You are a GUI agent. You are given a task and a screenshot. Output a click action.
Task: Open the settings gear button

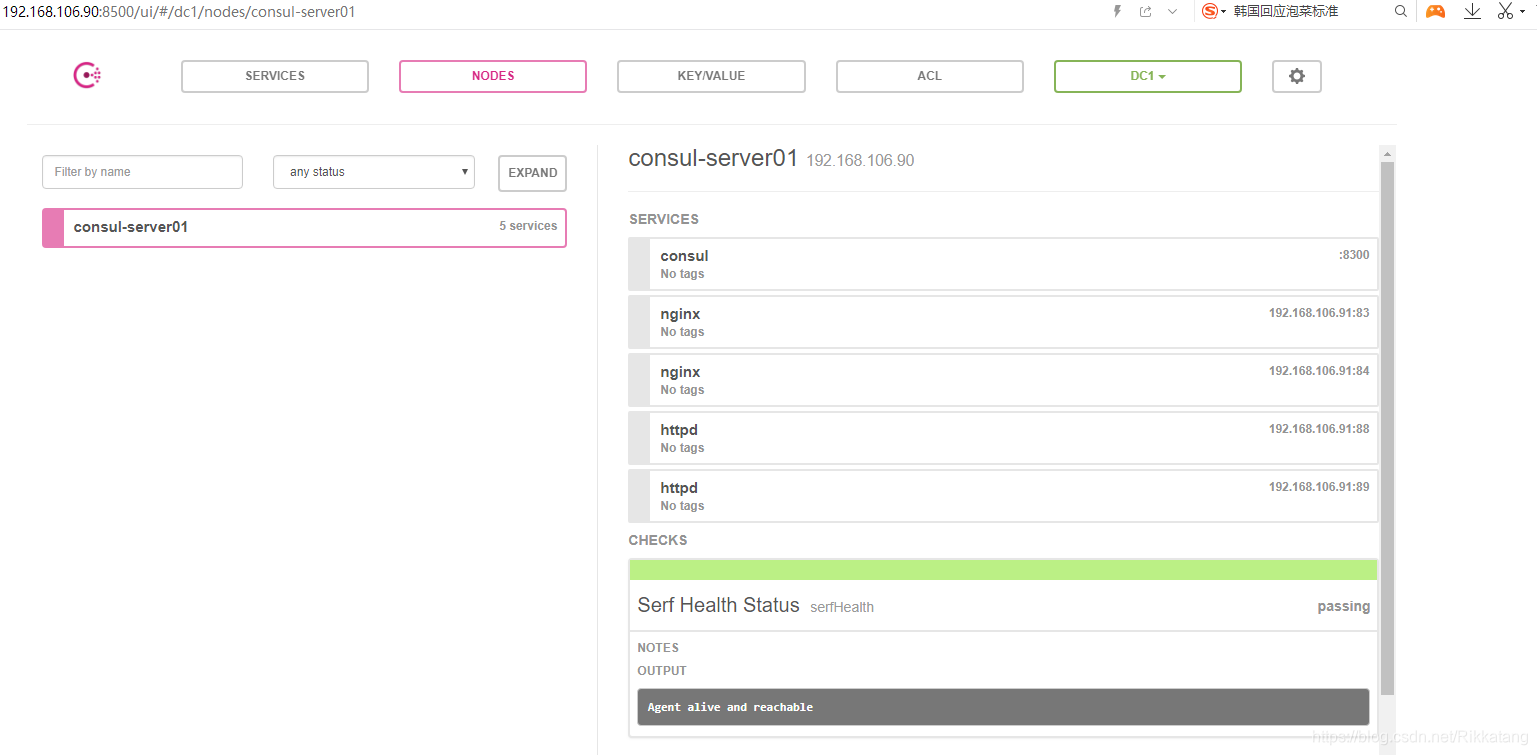(x=1297, y=76)
